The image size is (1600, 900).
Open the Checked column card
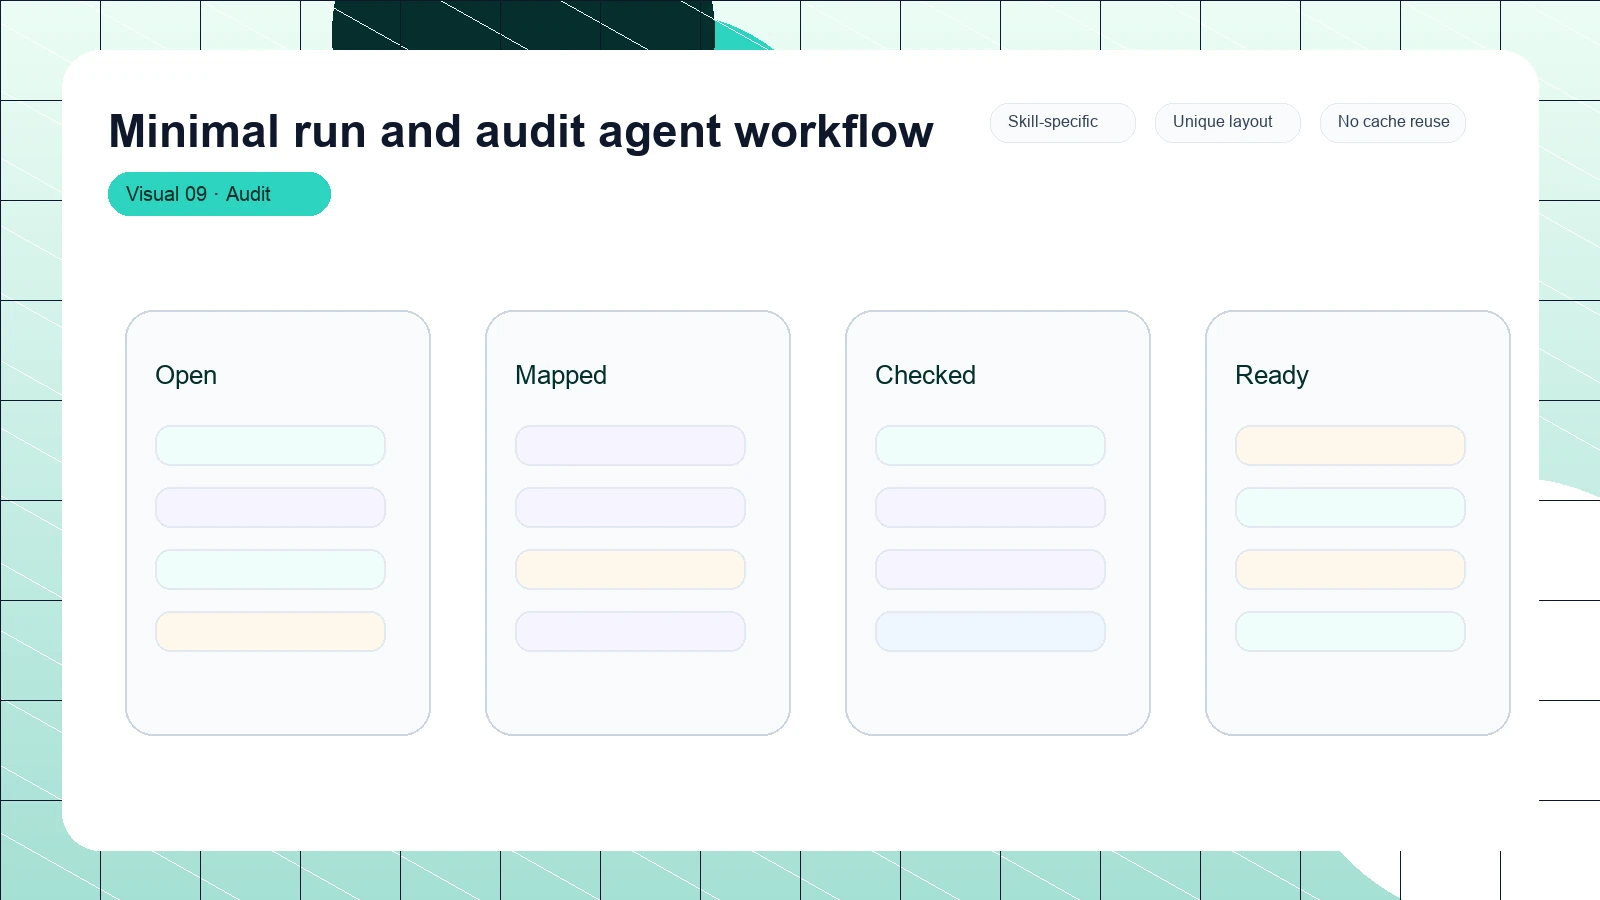tap(998, 523)
